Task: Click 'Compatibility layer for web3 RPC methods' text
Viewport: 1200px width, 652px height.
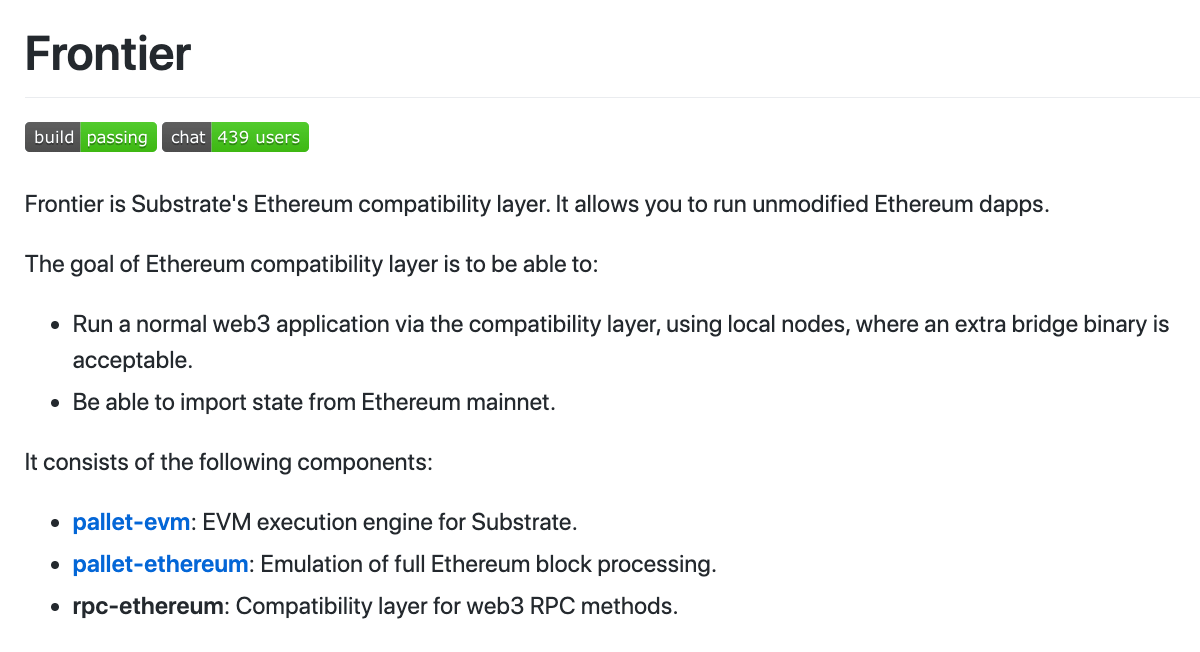Action: click(x=457, y=606)
